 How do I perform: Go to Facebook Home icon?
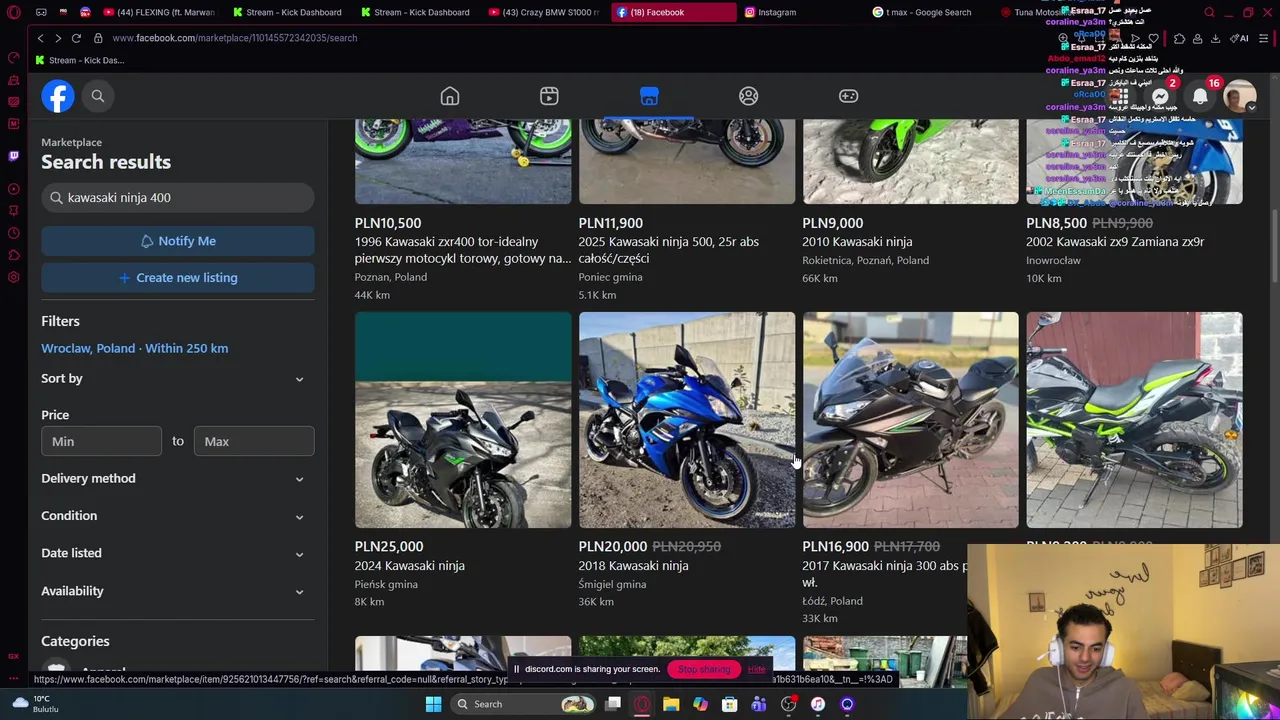coord(450,96)
